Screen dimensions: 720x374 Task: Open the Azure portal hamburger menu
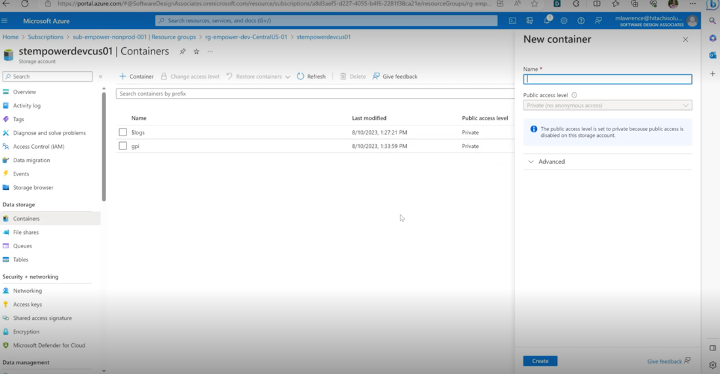5,21
